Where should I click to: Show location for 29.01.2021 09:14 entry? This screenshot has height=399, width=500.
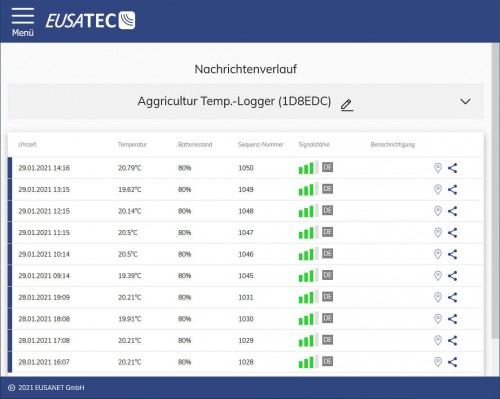point(438,276)
